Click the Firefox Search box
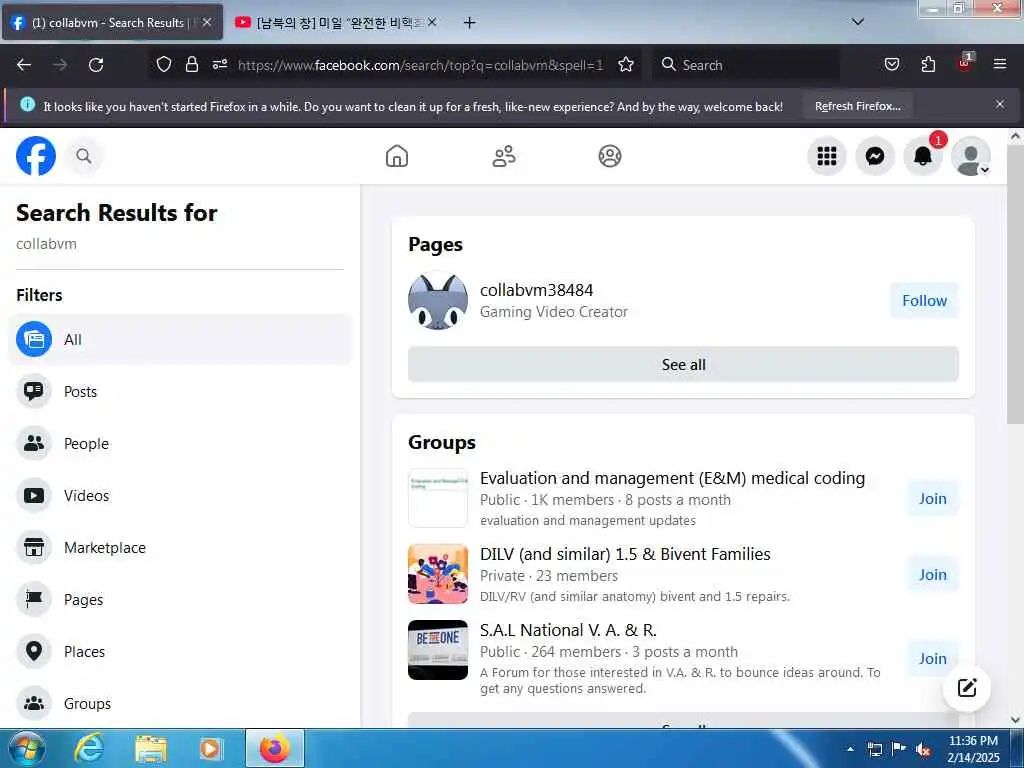This screenshot has width=1024, height=768. point(746,65)
